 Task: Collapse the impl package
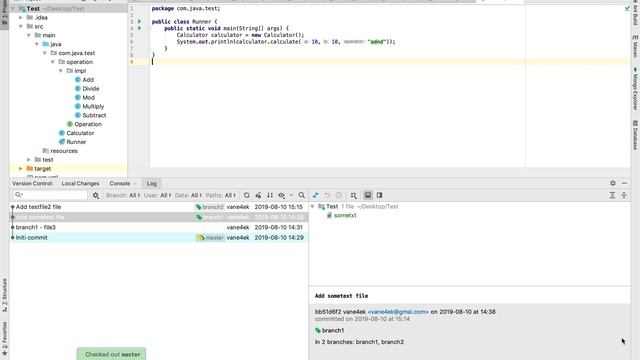[61, 71]
